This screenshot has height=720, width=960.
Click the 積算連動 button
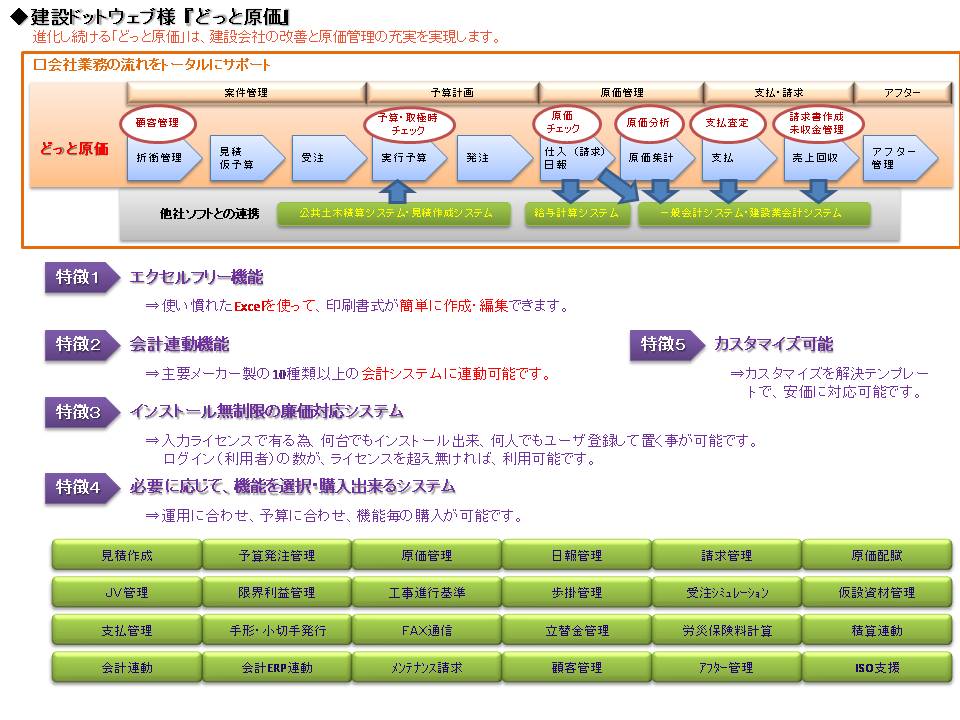(x=877, y=630)
